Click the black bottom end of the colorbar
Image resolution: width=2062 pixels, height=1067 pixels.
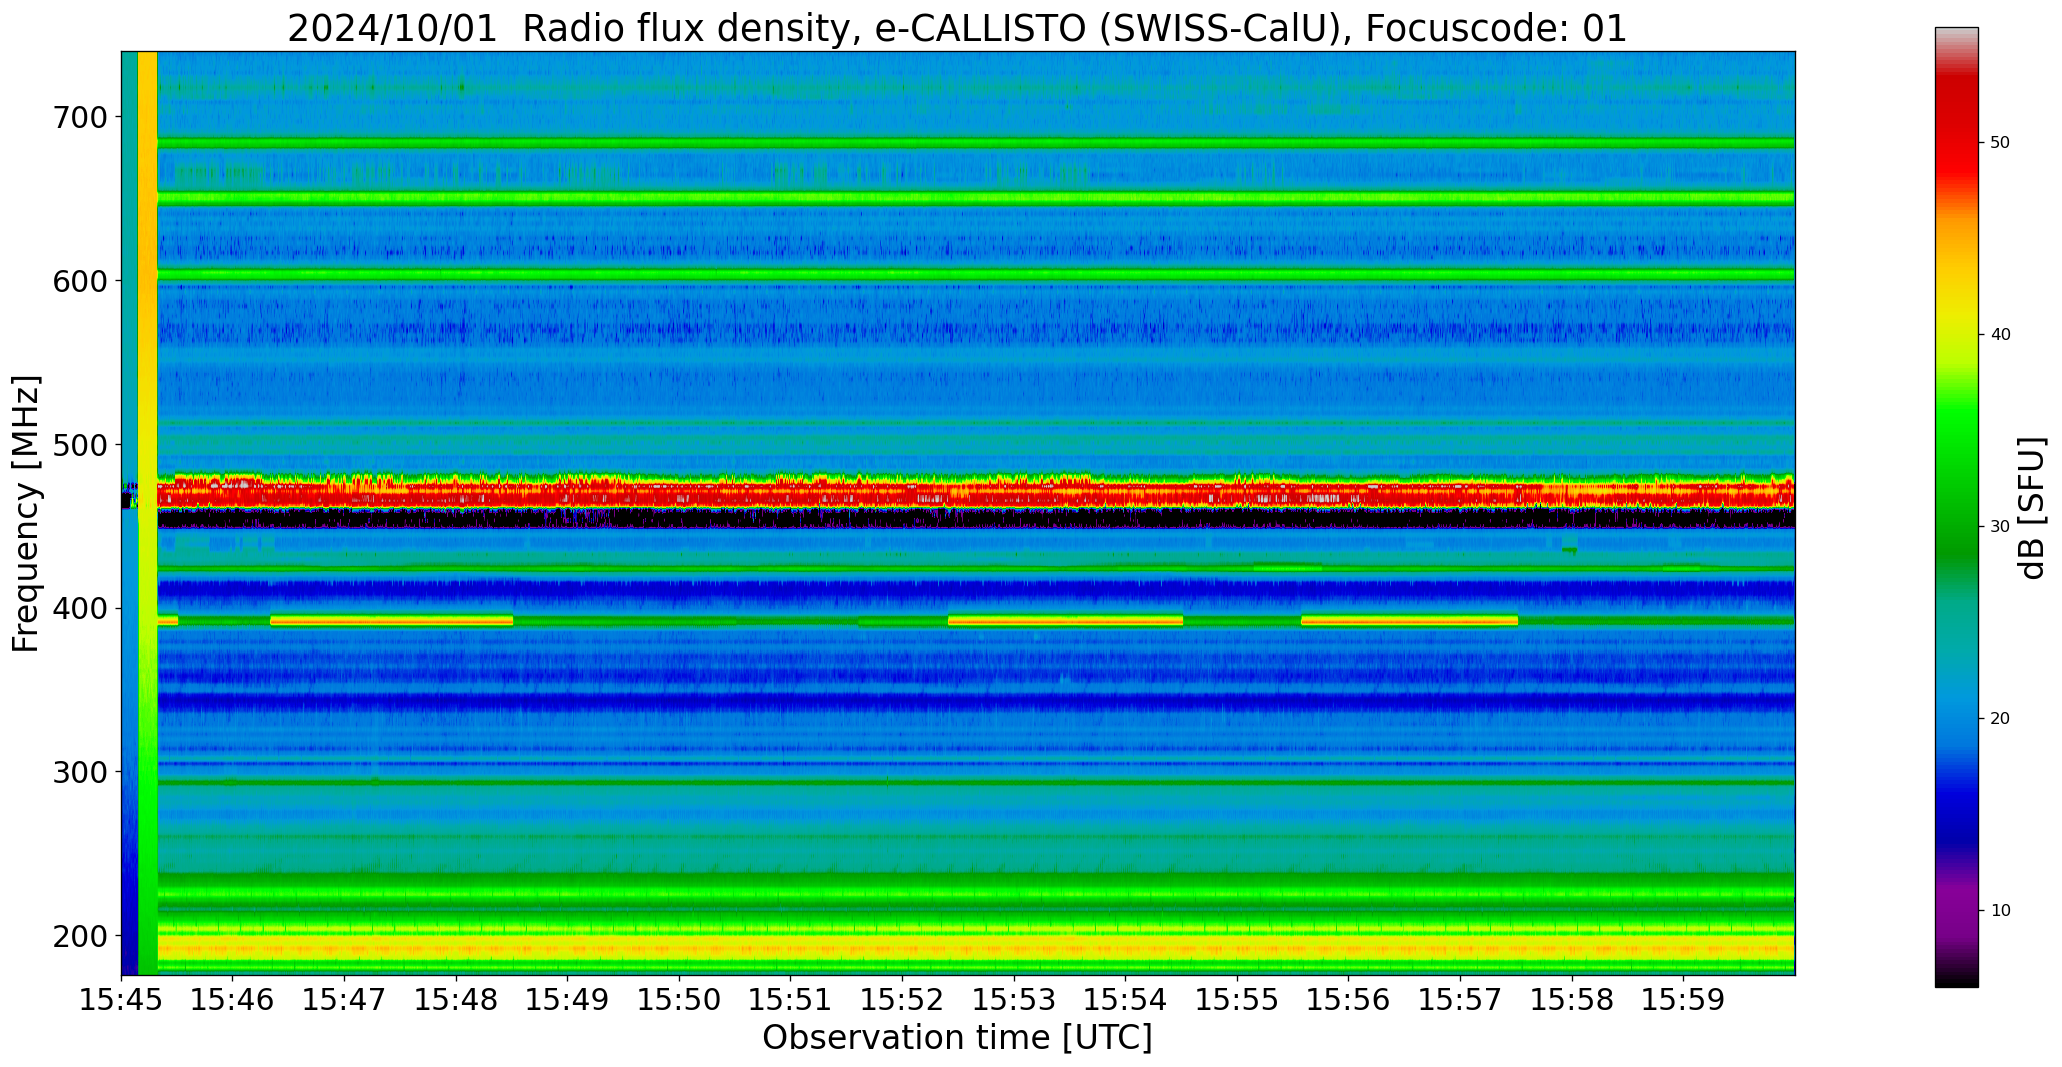coord(1956,975)
